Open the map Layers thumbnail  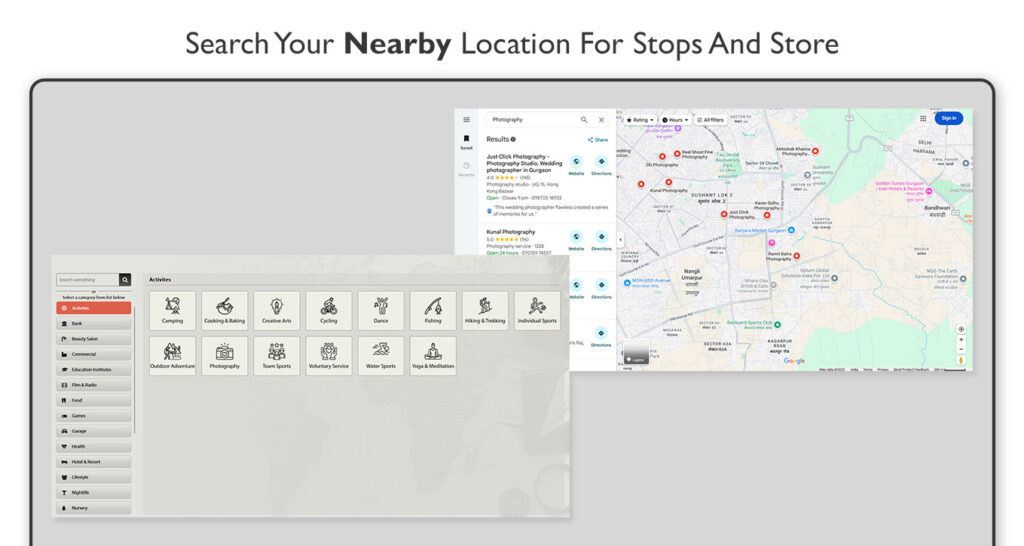tap(635, 357)
